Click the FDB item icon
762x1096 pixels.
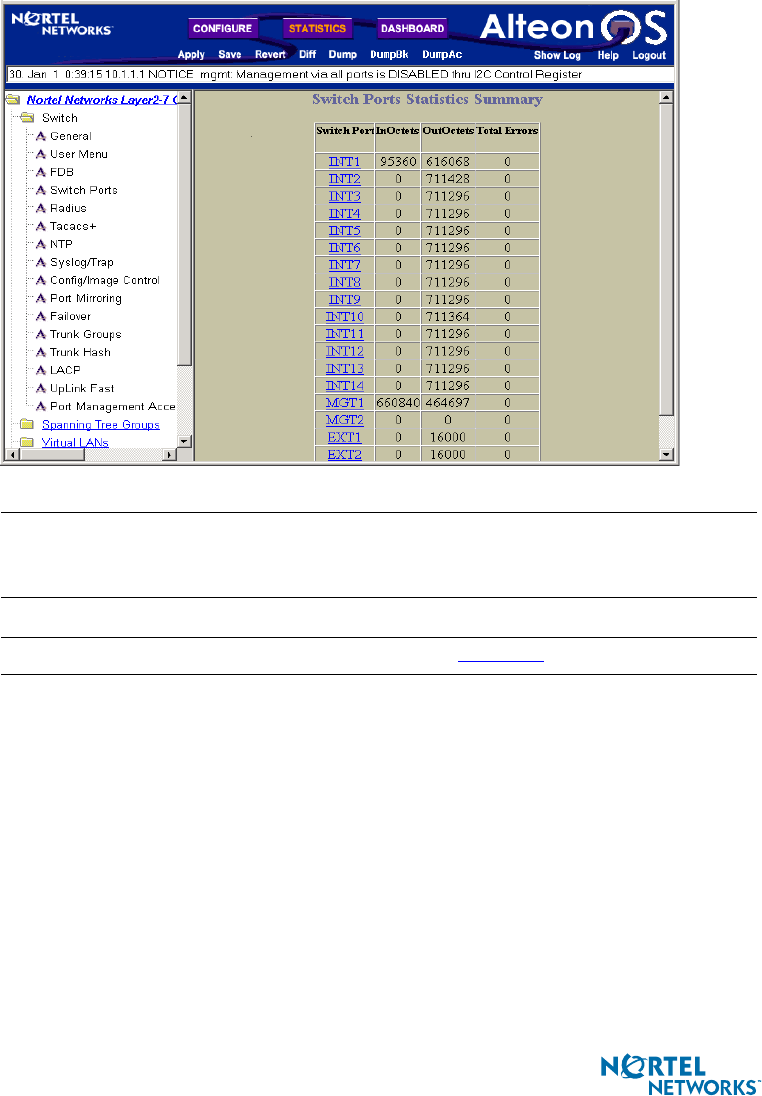tap(41, 172)
